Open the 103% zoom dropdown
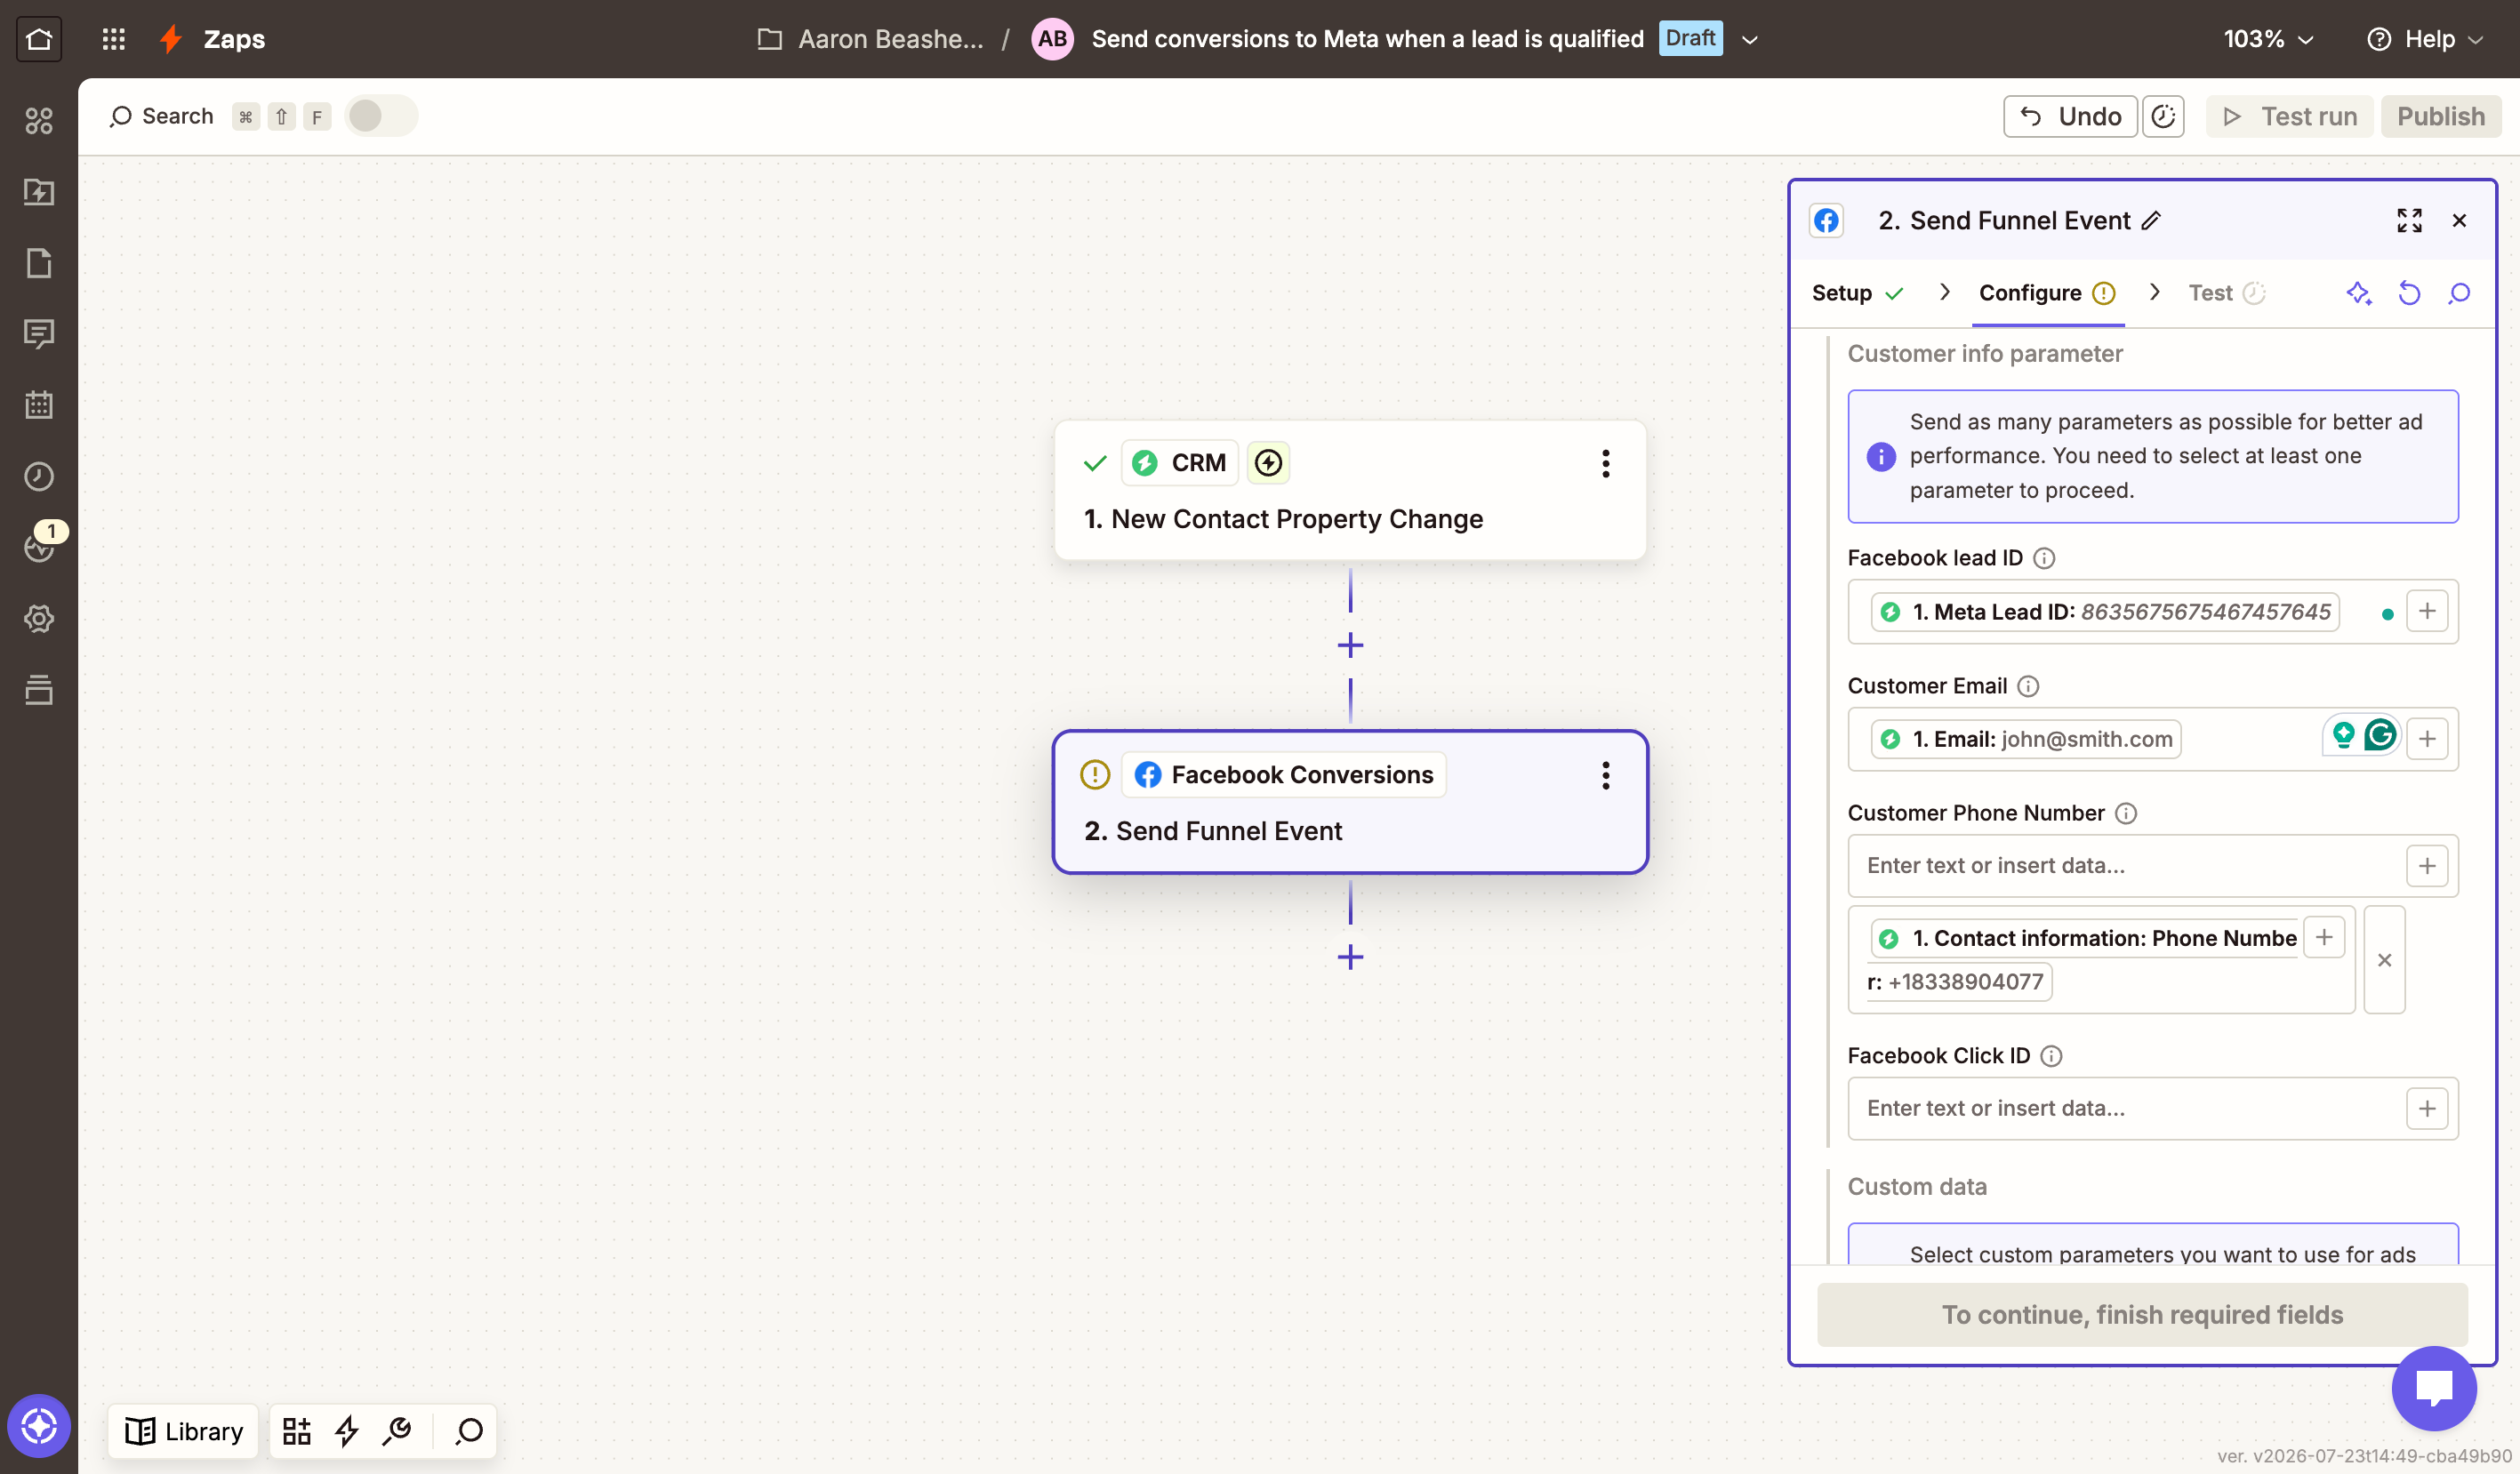The image size is (2520, 1474). pos(2268,39)
